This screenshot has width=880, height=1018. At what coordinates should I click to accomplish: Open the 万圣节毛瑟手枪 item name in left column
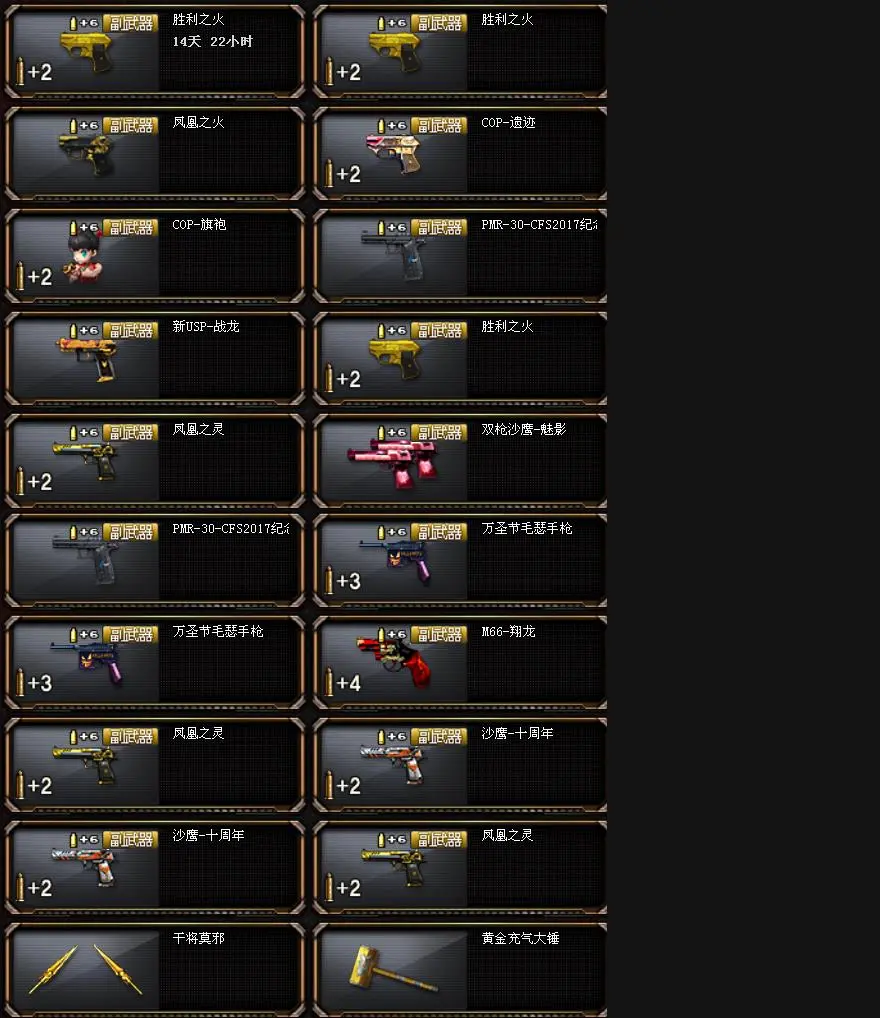coord(218,631)
